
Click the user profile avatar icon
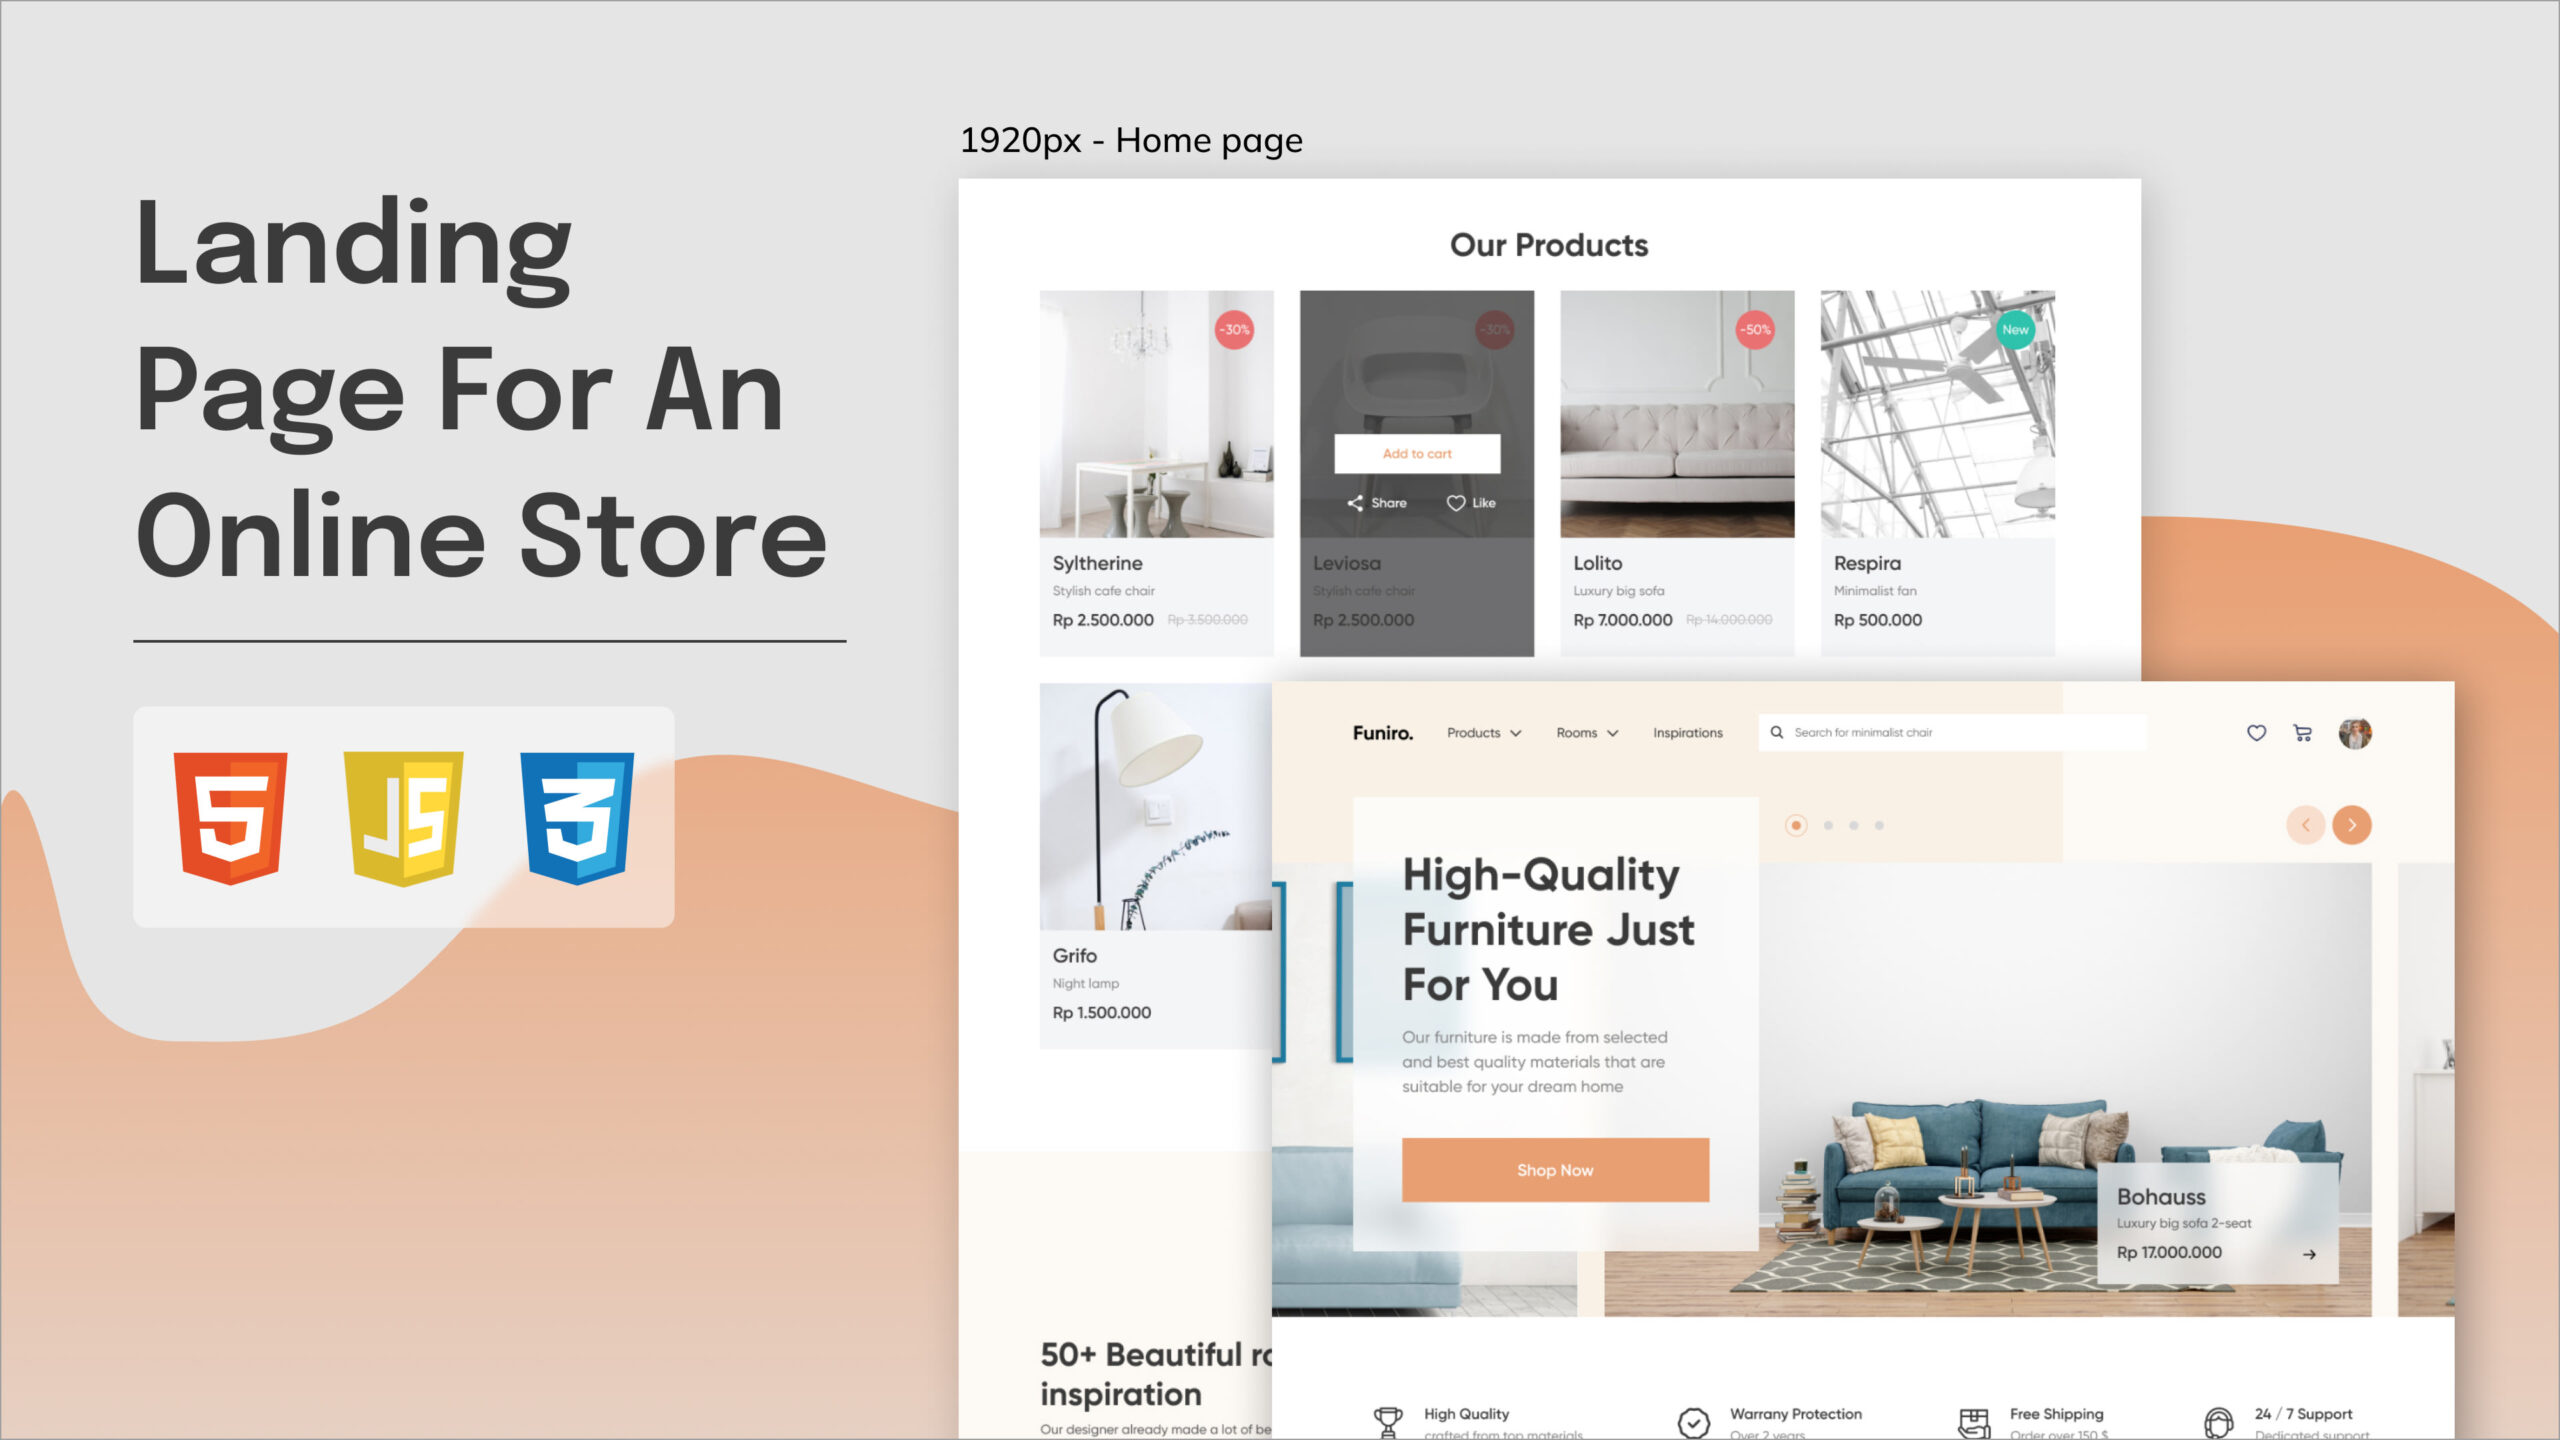click(2358, 731)
